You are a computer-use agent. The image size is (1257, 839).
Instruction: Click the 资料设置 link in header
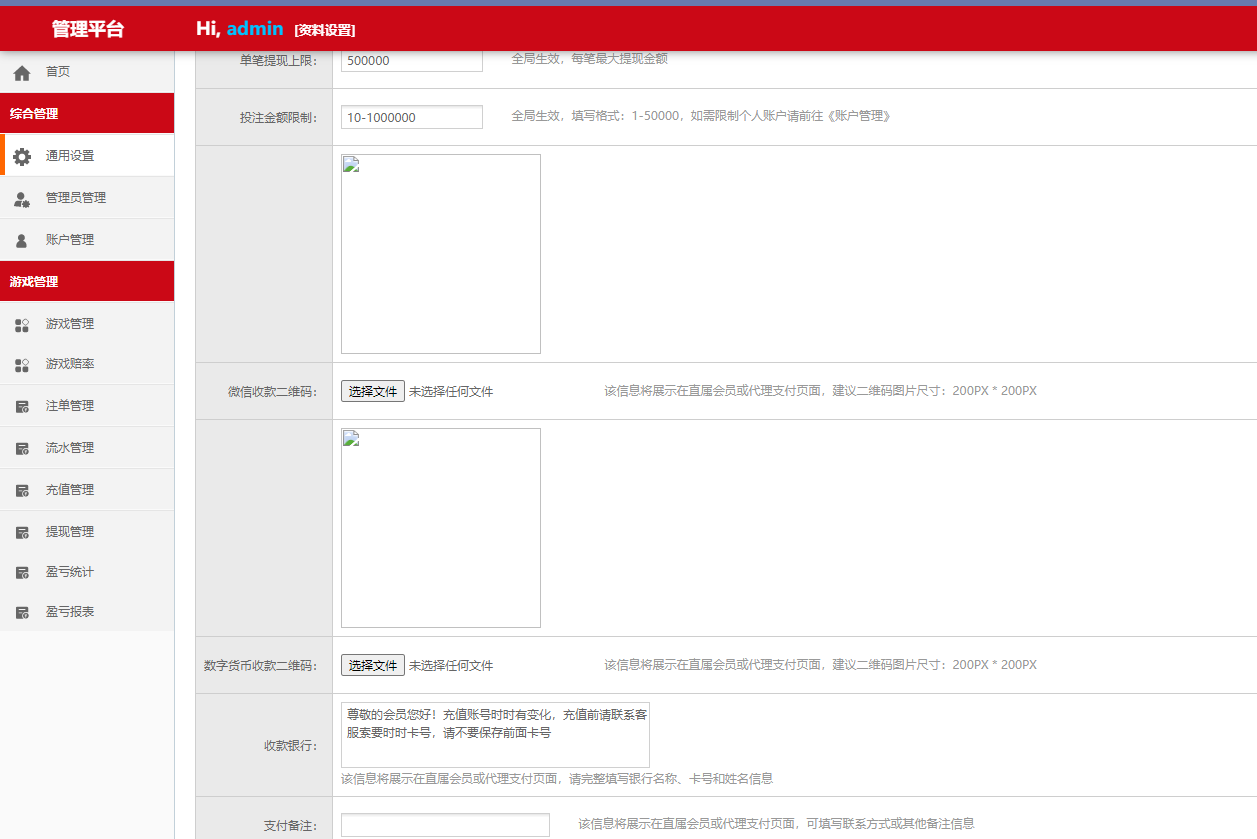(x=325, y=30)
